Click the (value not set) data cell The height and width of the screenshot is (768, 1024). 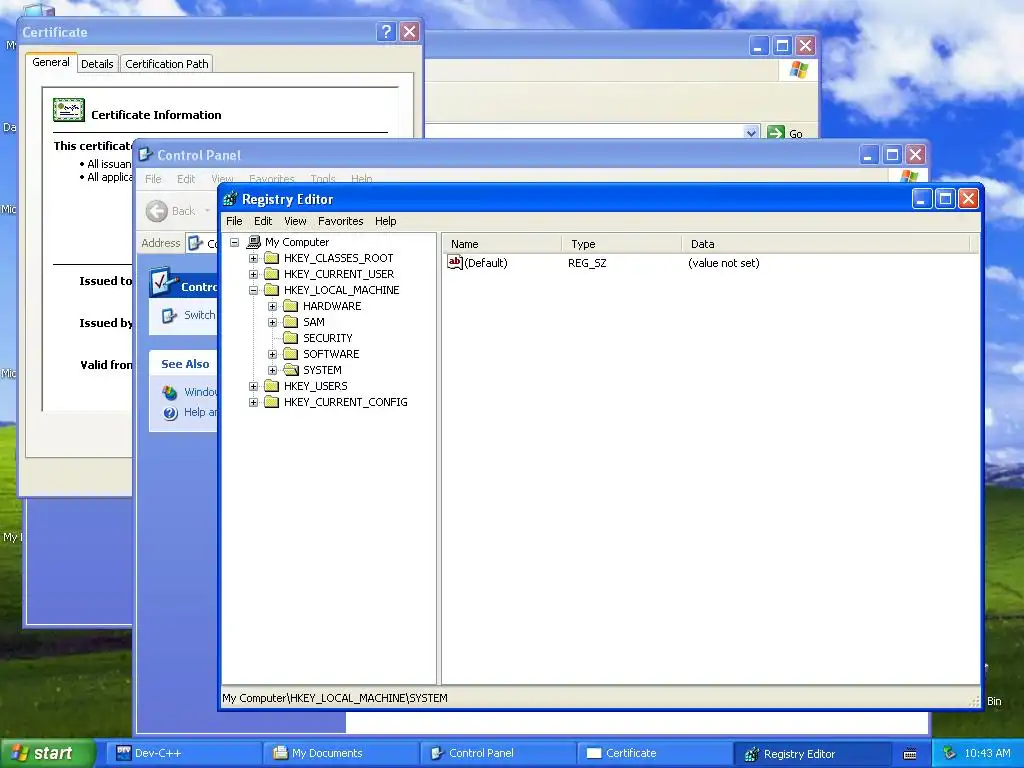coord(724,263)
